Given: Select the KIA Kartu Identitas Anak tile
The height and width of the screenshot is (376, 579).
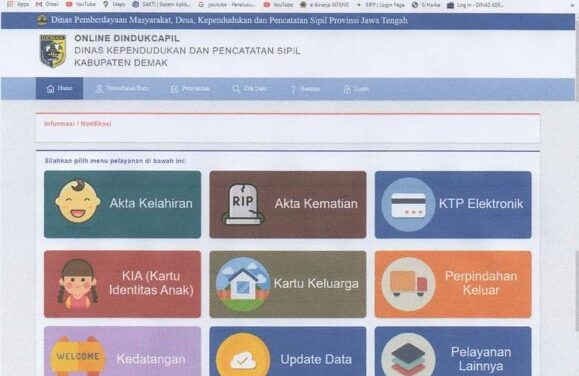Looking at the screenshot, I should coord(122,284).
